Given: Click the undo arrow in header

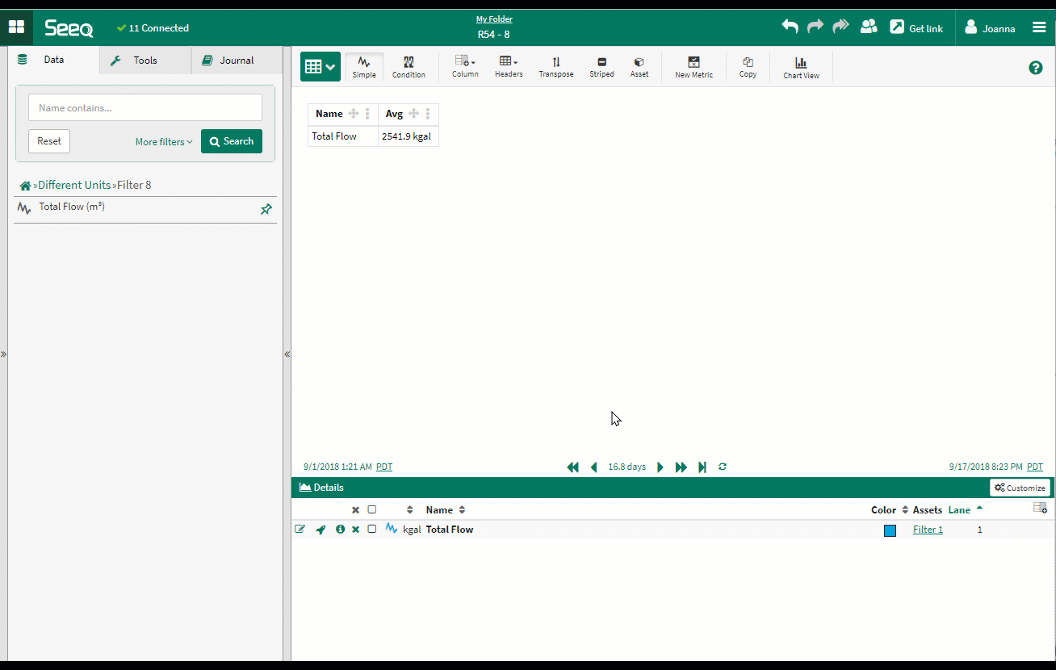Looking at the screenshot, I should coord(790,27).
